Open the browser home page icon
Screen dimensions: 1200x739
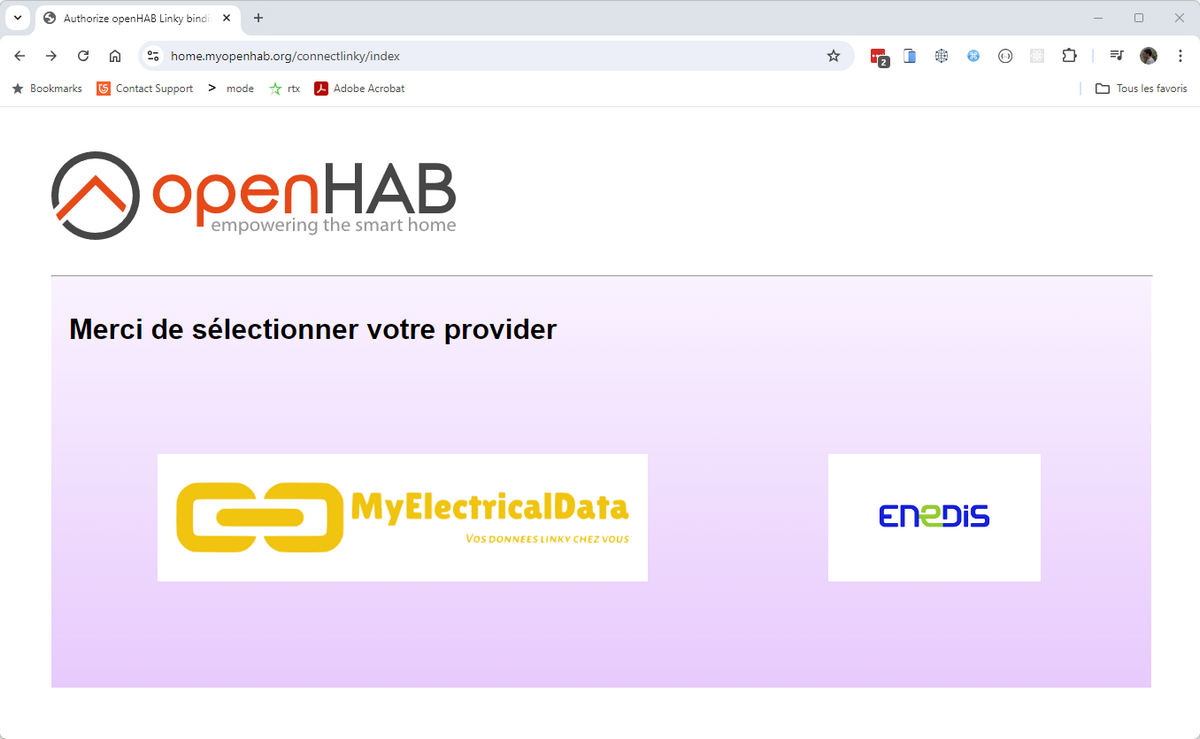pos(115,56)
